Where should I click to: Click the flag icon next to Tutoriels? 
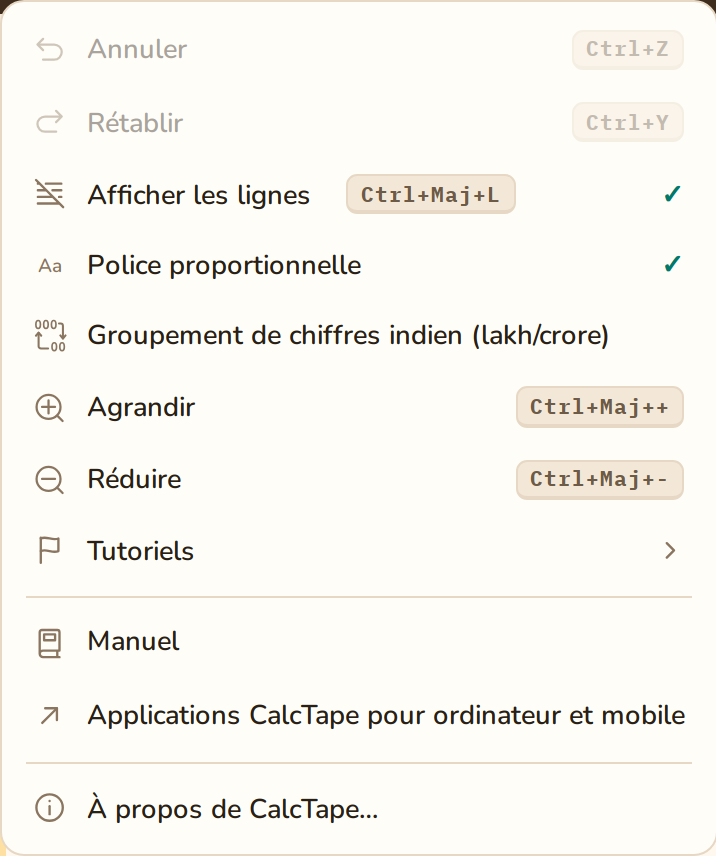[49, 550]
